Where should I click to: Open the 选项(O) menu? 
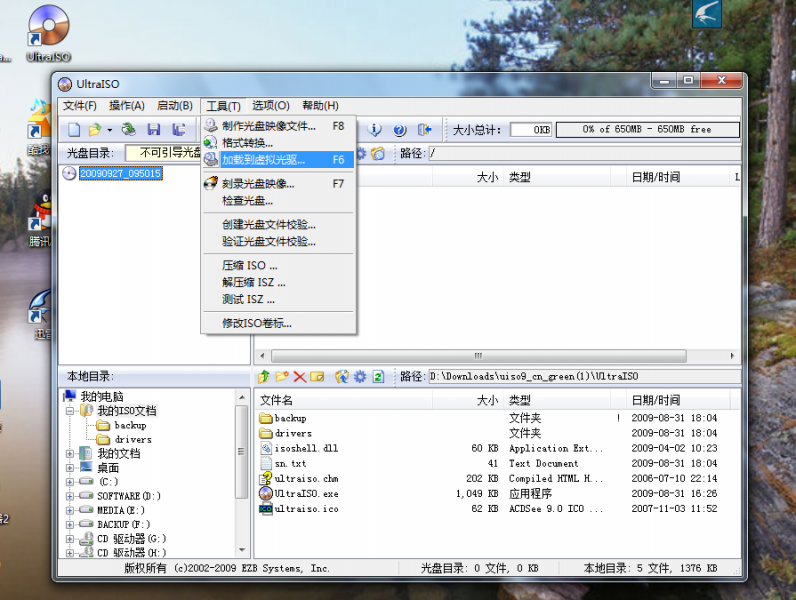point(271,106)
